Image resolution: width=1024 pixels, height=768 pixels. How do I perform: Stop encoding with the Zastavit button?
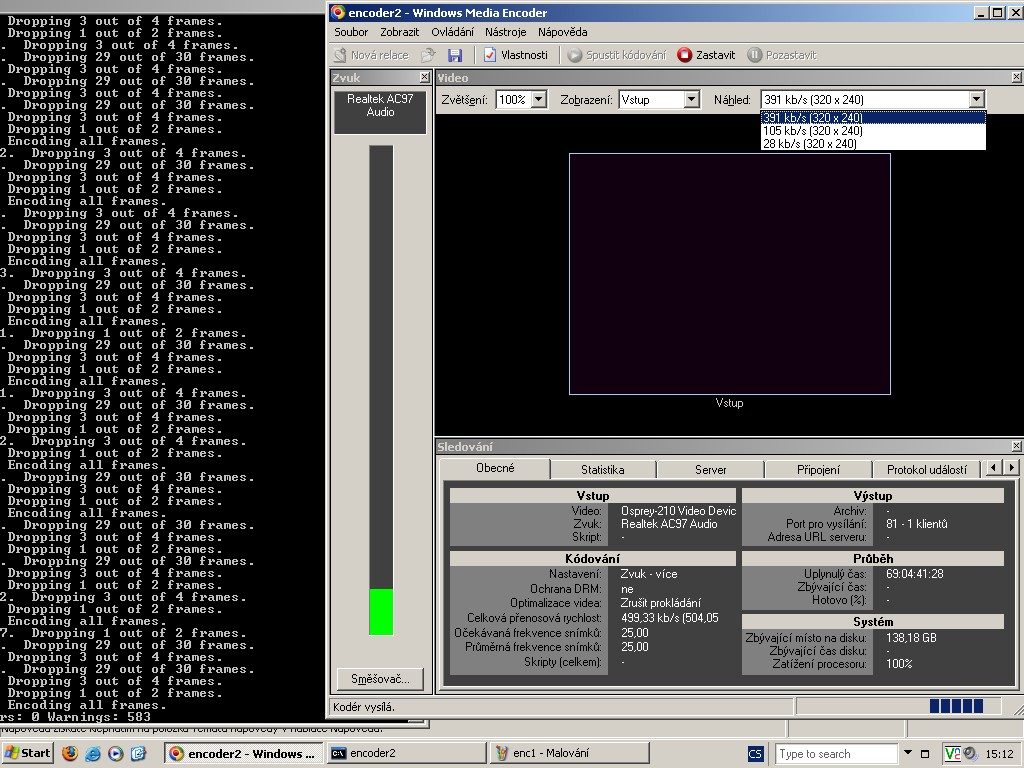pyautogui.click(x=707, y=56)
